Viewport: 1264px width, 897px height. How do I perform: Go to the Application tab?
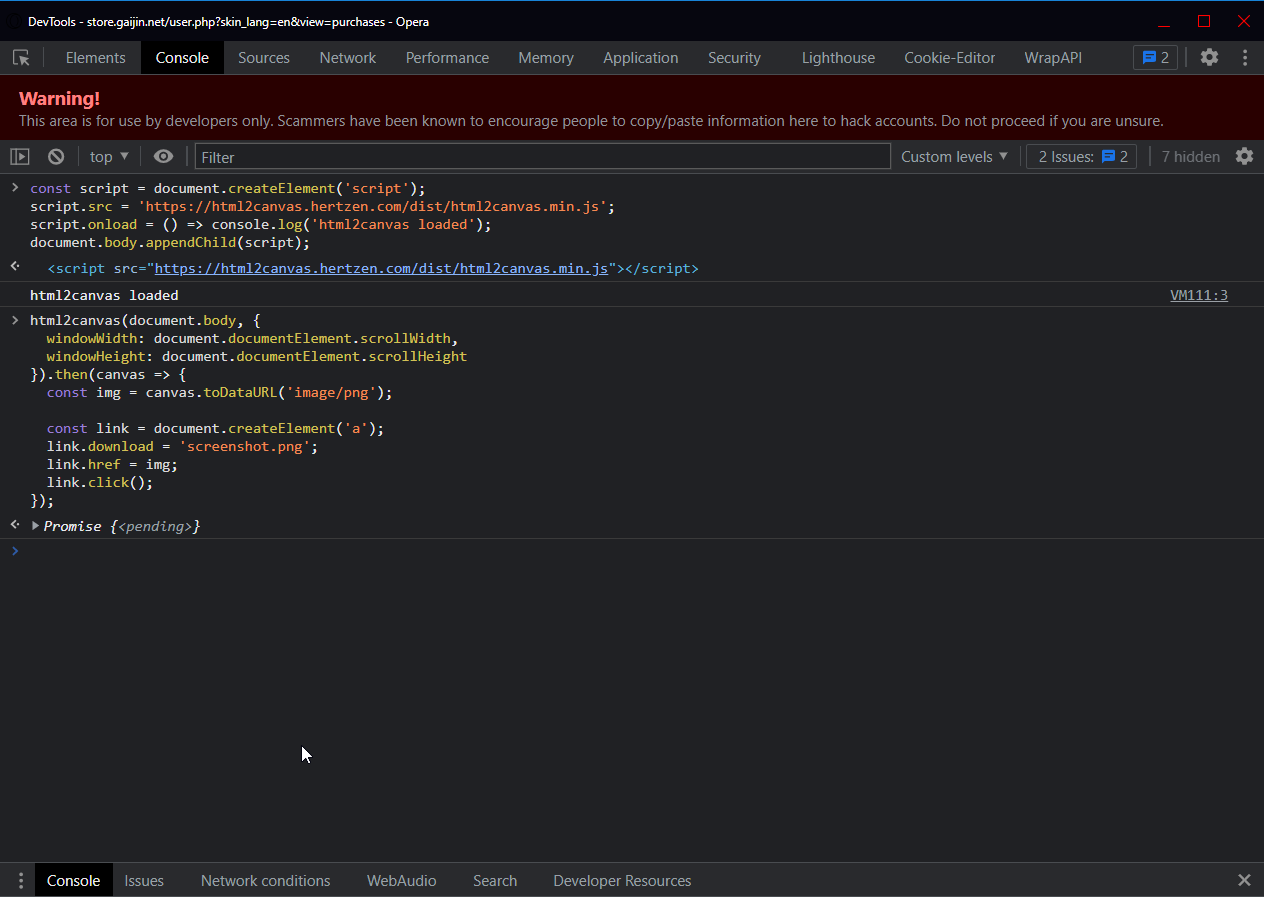pos(641,58)
